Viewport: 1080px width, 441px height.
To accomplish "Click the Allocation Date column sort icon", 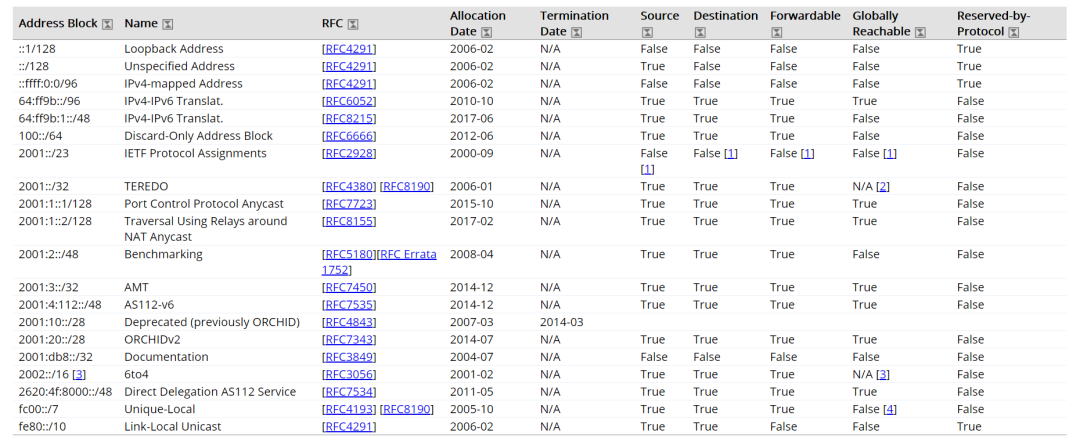I will [x=486, y=32].
